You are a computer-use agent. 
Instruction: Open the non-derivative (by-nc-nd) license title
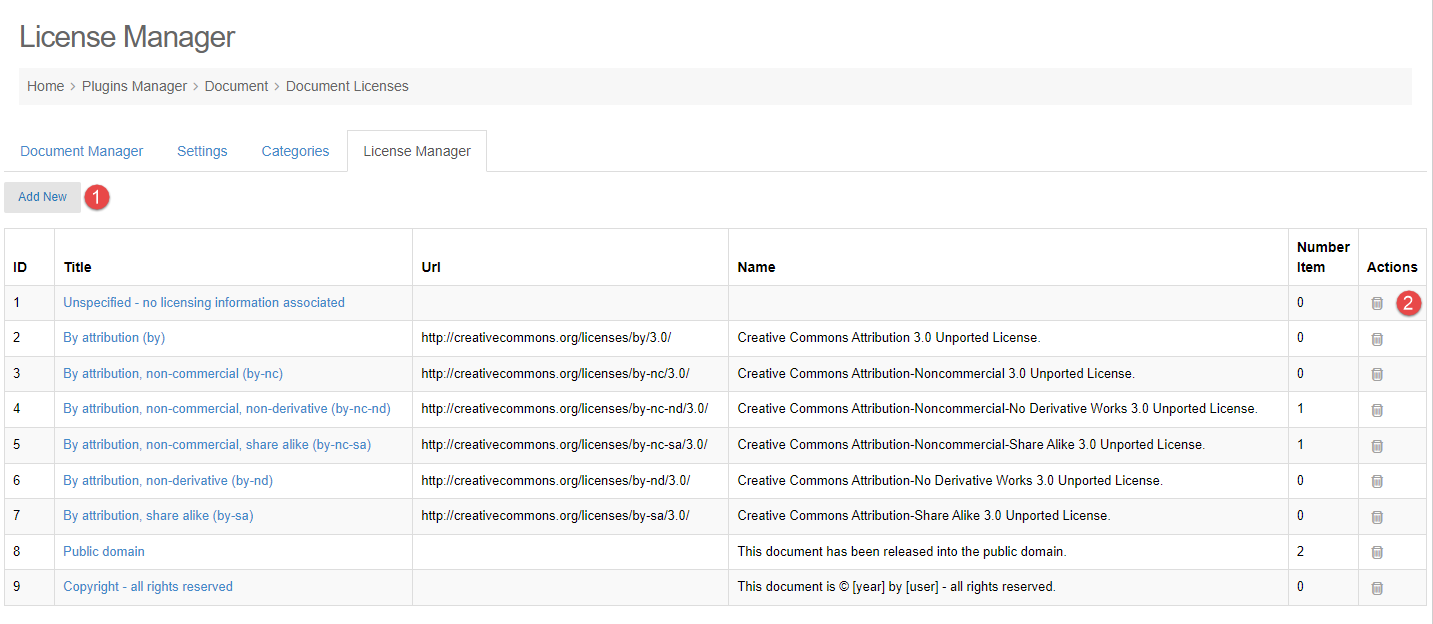coord(227,409)
